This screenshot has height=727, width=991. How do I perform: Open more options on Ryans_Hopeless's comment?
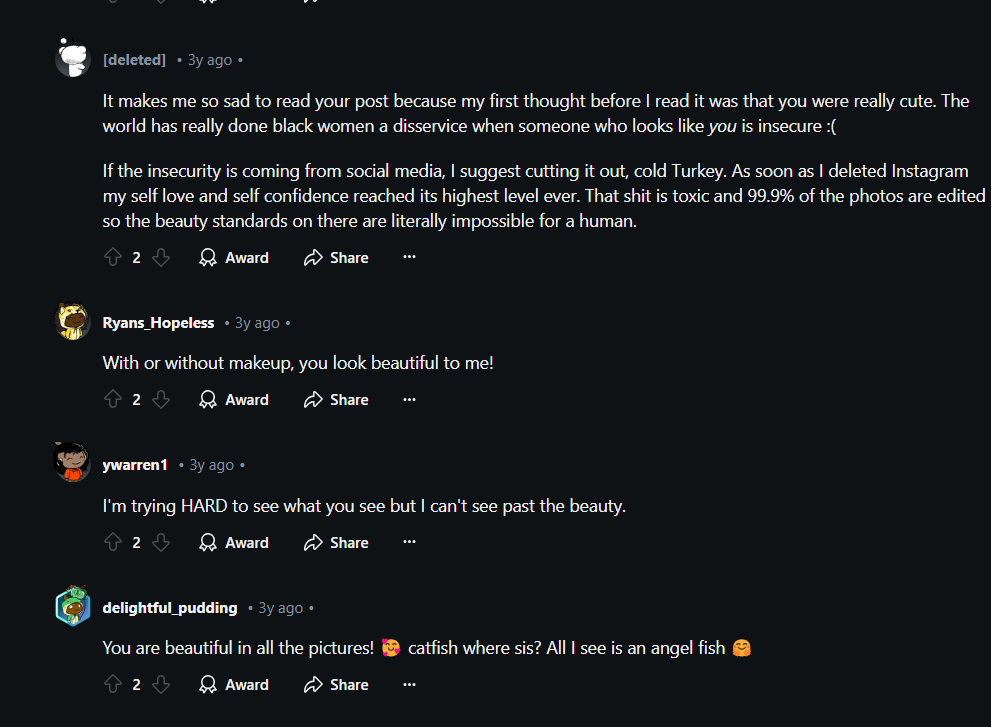pyautogui.click(x=409, y=400)
